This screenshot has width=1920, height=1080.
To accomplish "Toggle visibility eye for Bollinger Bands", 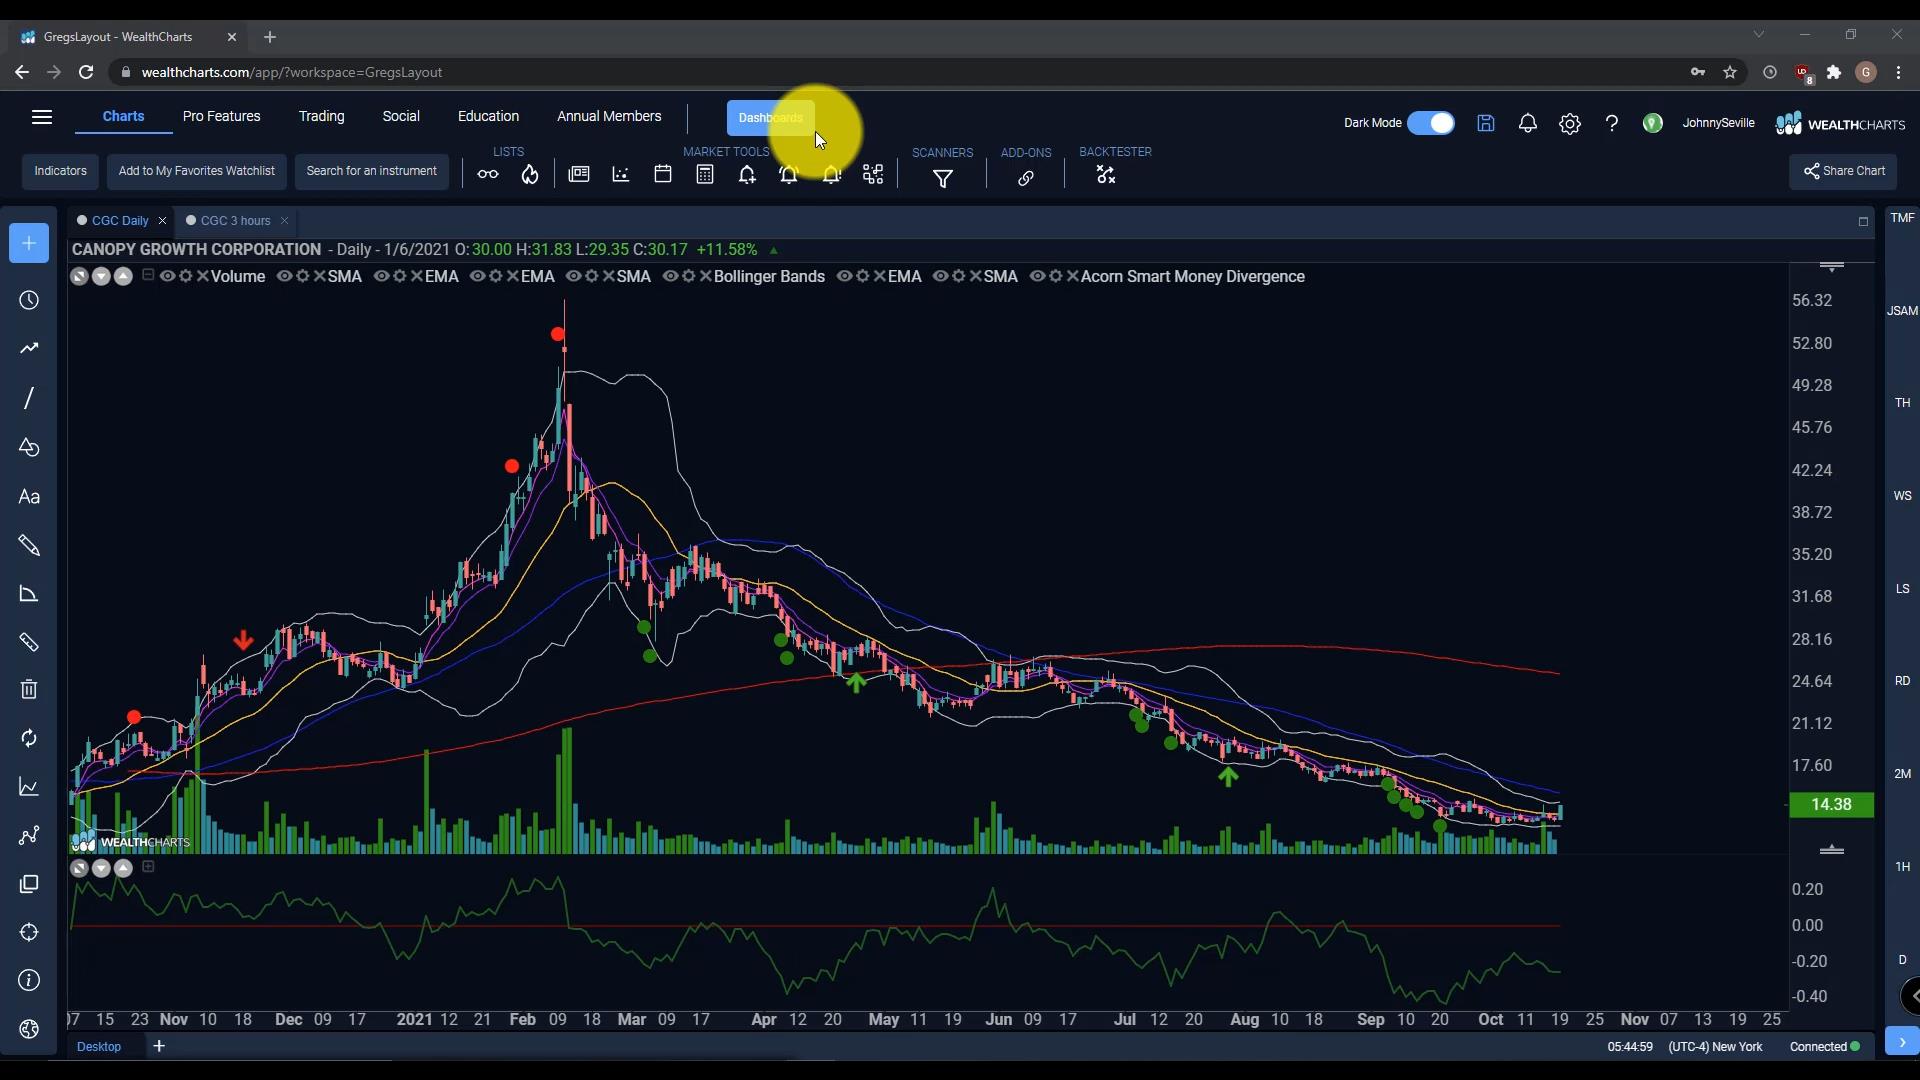I will [670, 276].
